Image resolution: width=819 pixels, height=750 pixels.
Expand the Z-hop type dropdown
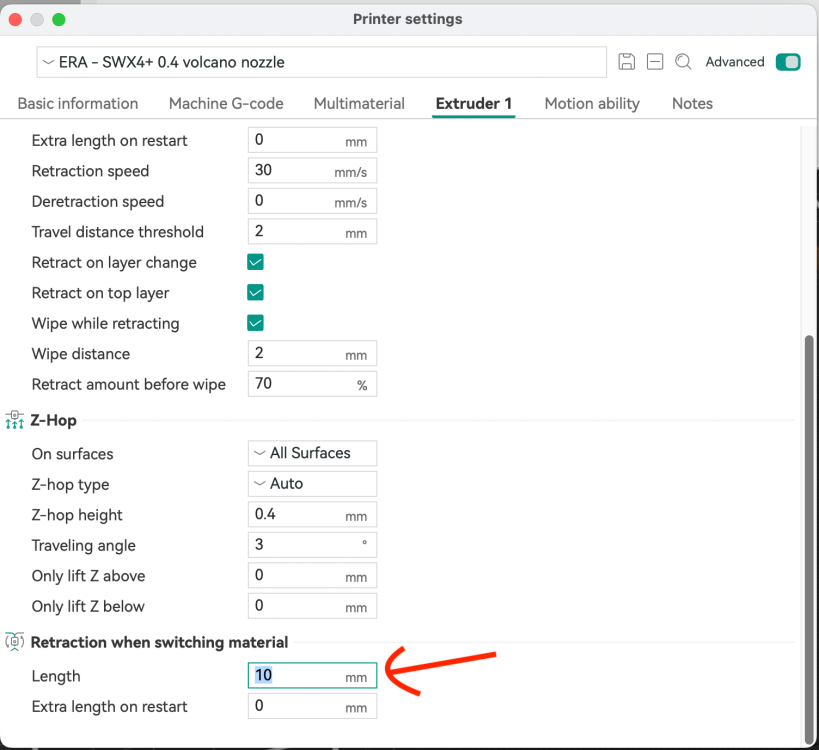click(312, 484)
